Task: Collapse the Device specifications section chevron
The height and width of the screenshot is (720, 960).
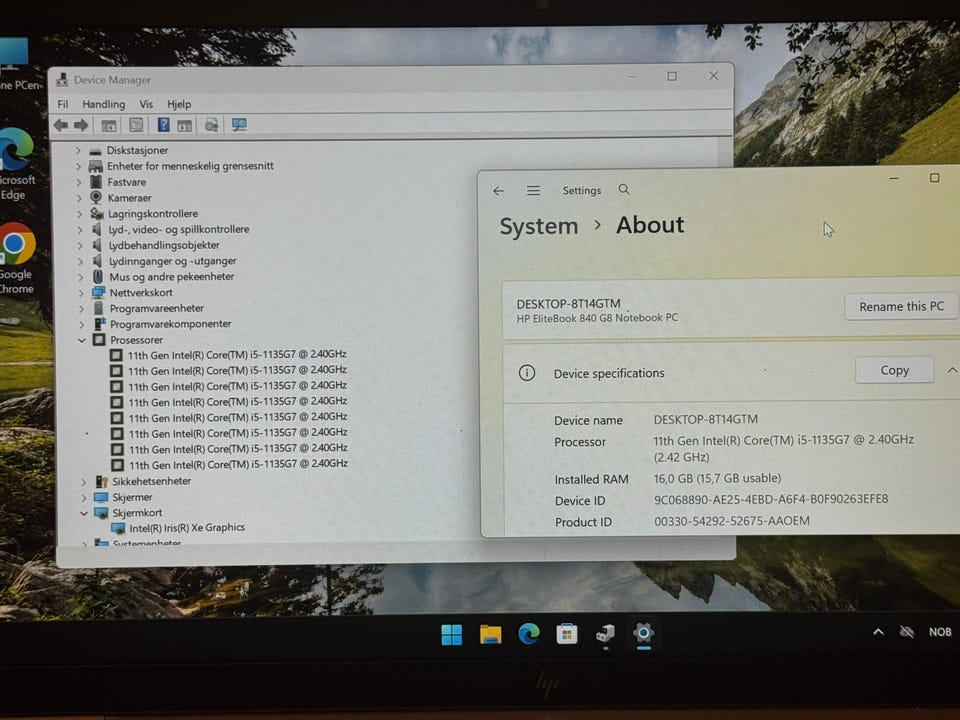Action: click(952, 370)
